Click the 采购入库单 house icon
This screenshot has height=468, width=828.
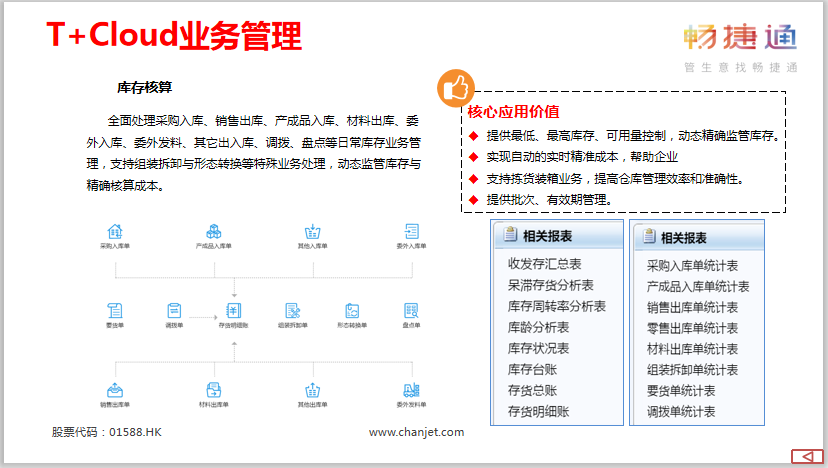click(x=115, y=231)
